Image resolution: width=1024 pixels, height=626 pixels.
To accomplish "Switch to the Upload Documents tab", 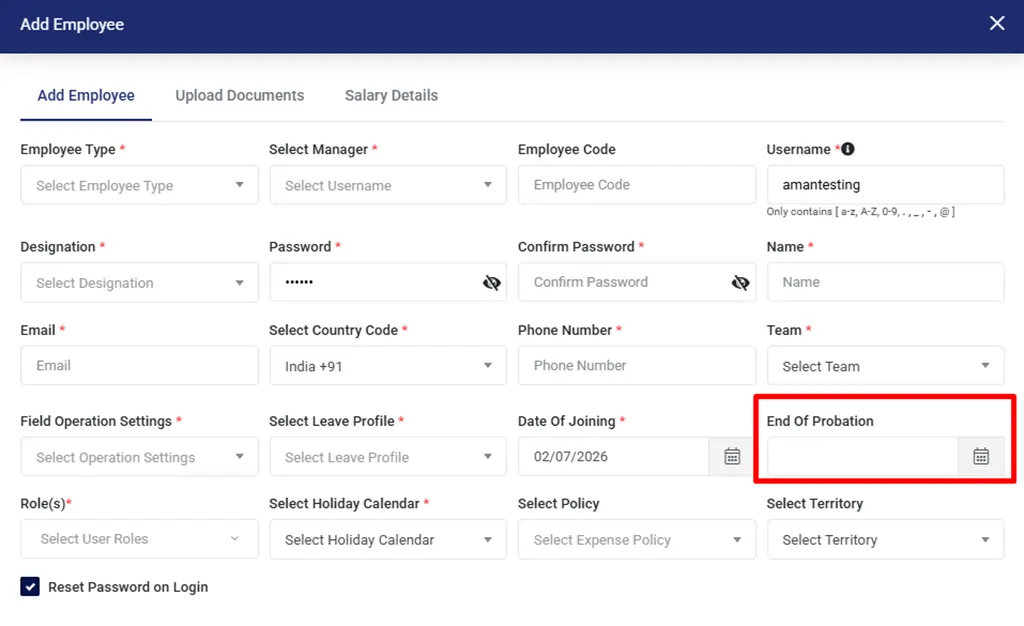I will pos(240,95).
